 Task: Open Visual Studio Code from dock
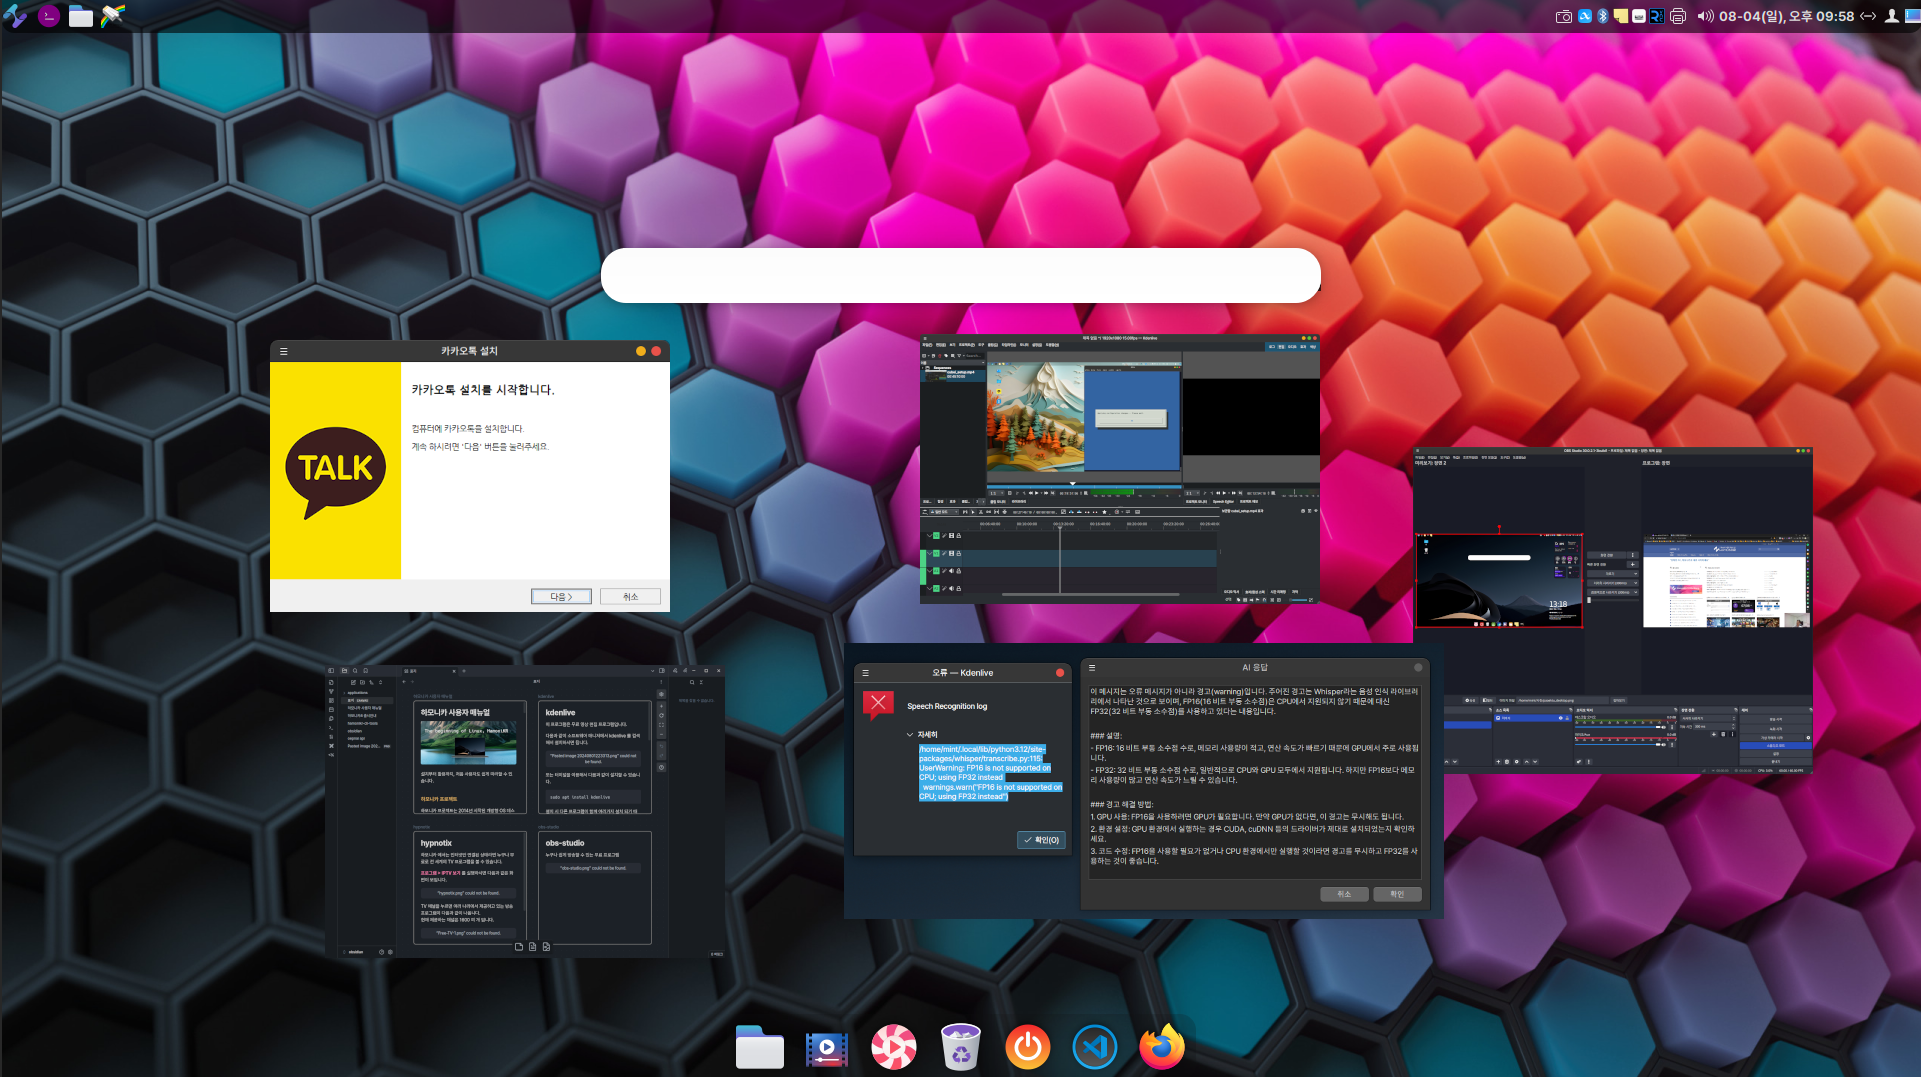tap(1094, 1047)
